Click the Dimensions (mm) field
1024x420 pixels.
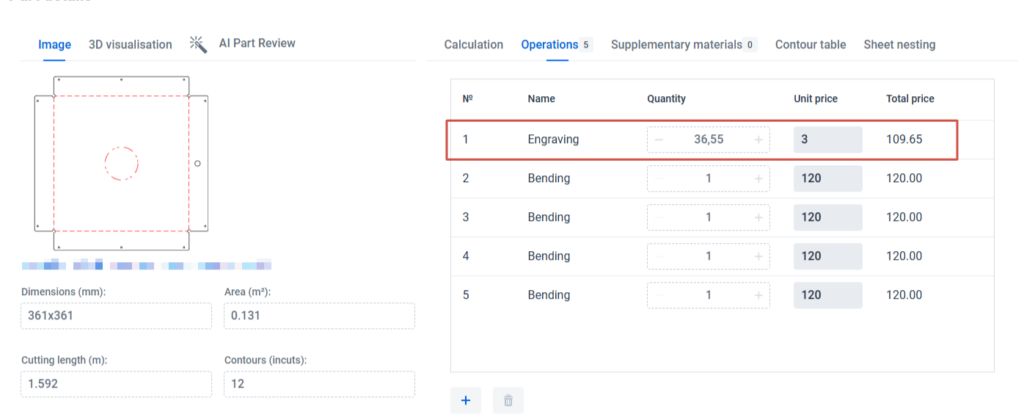[116, 316]
